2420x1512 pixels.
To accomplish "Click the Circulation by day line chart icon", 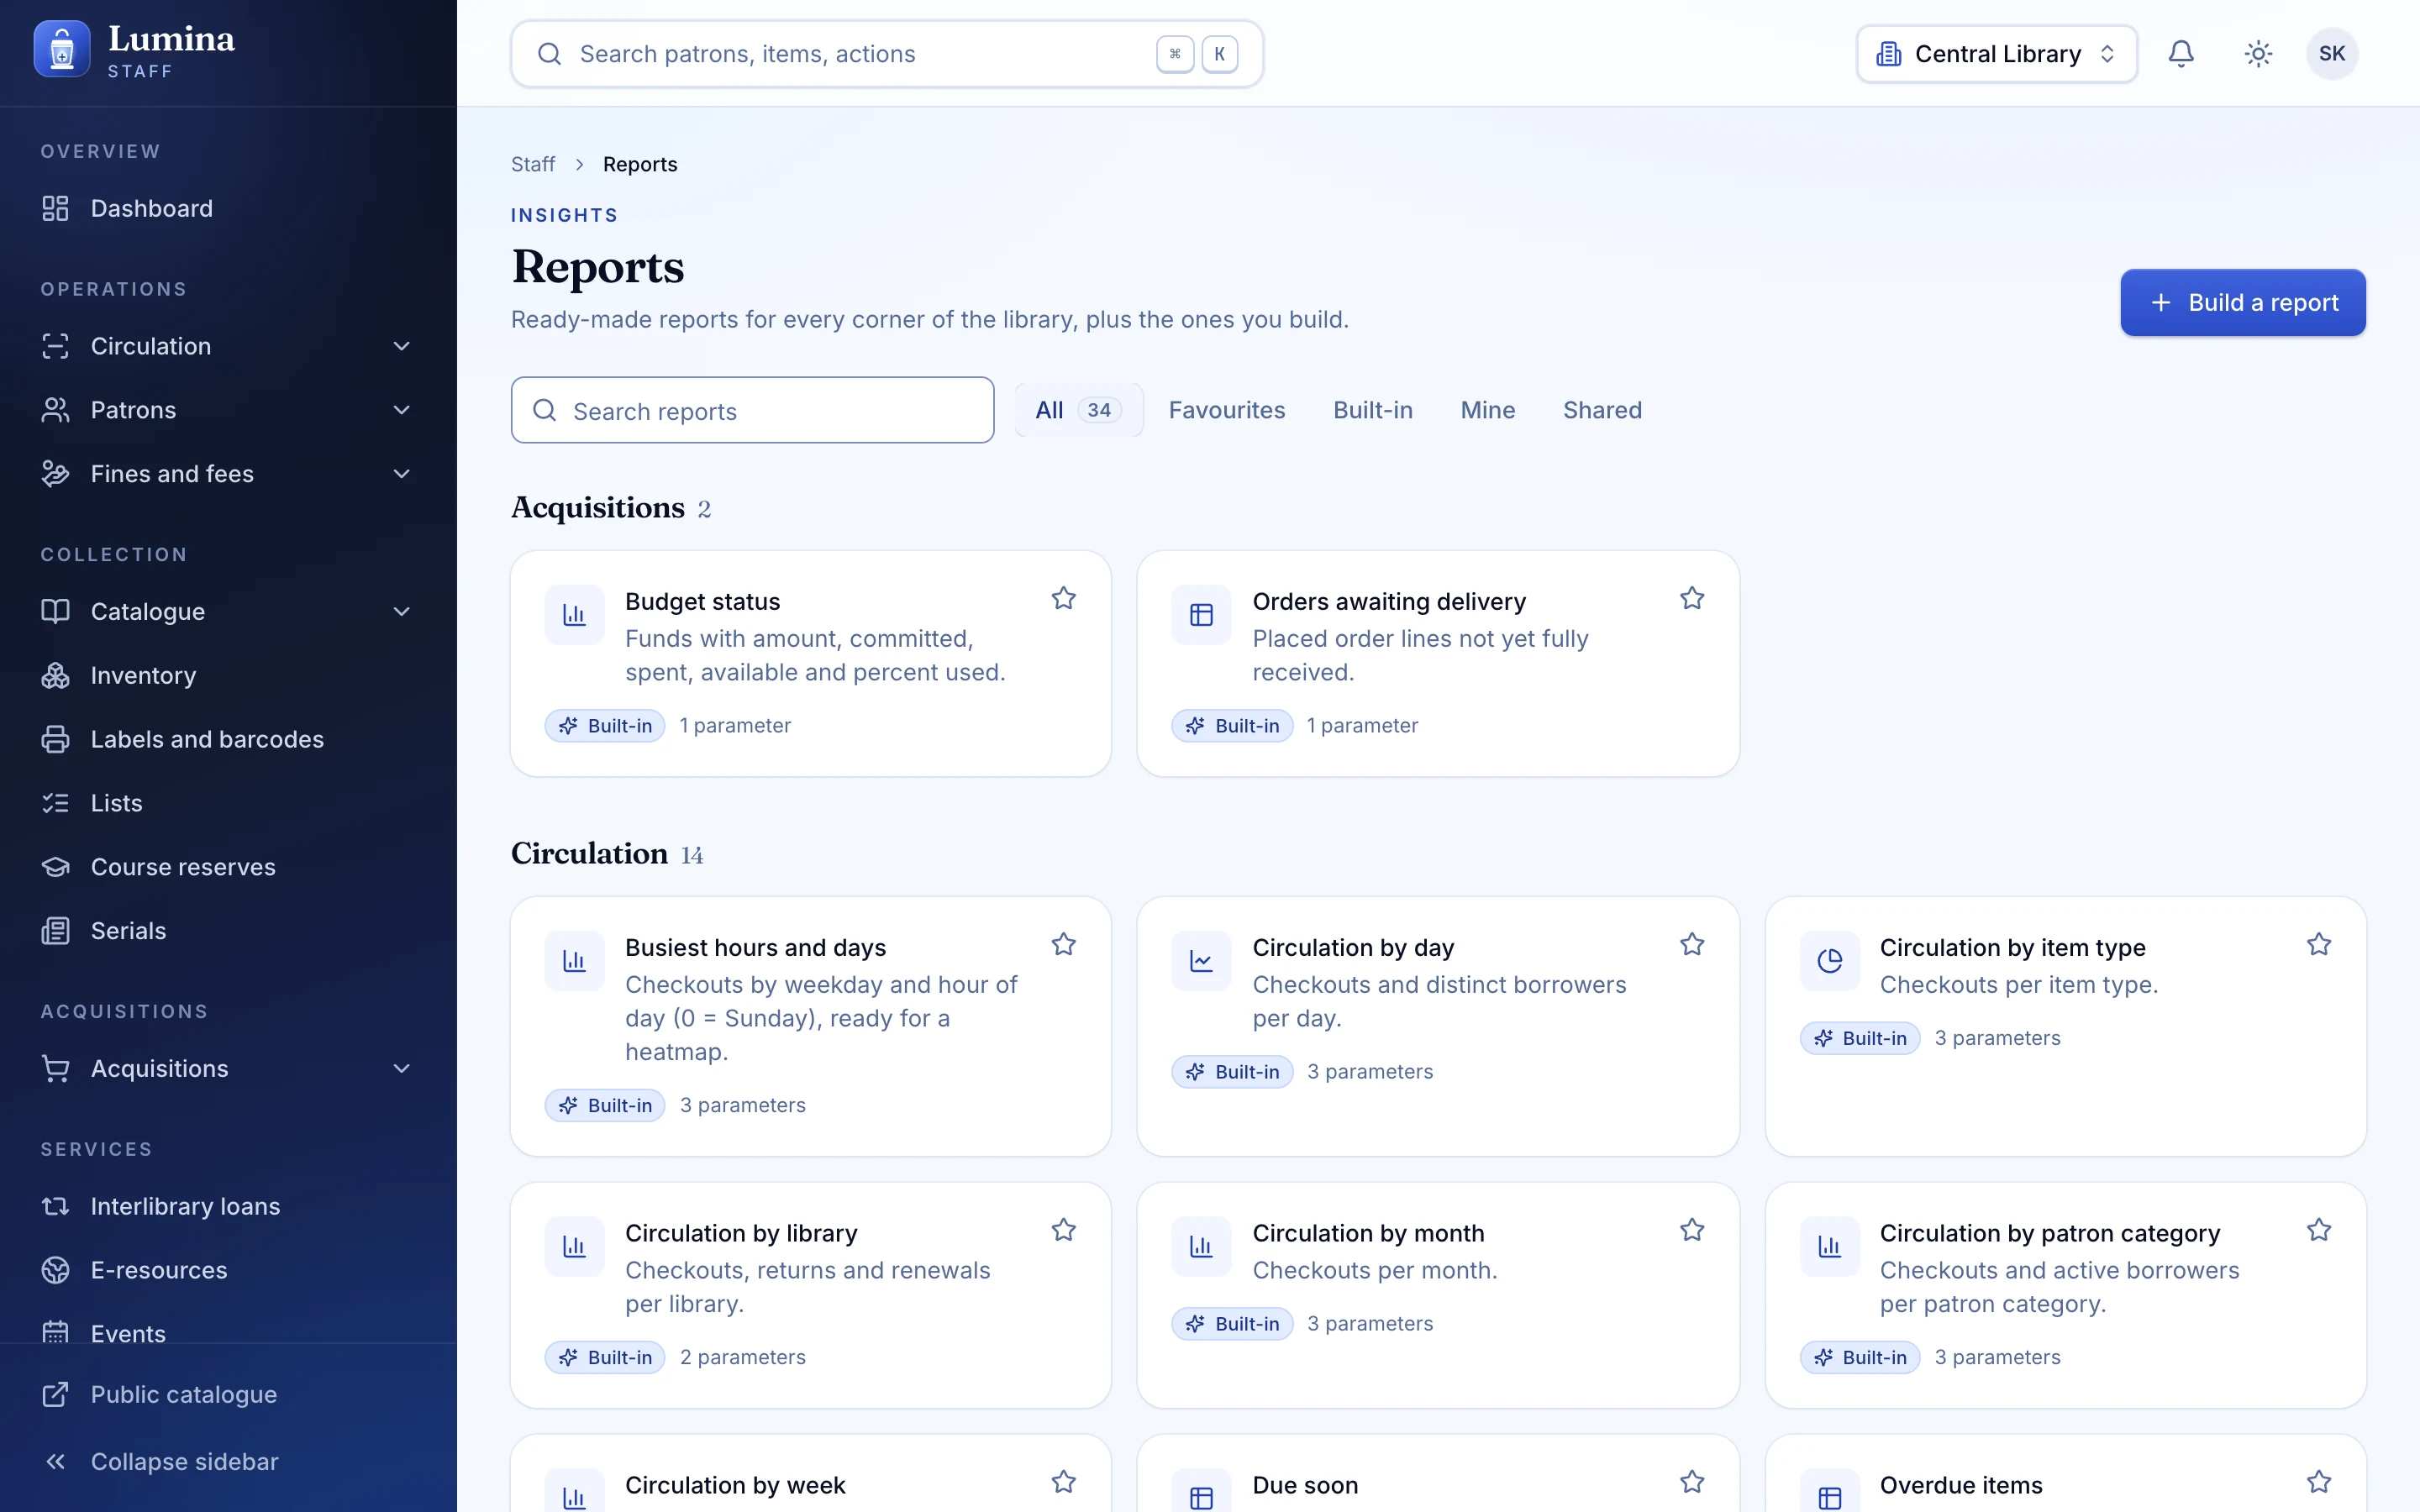I will [x=1201, y=961].
